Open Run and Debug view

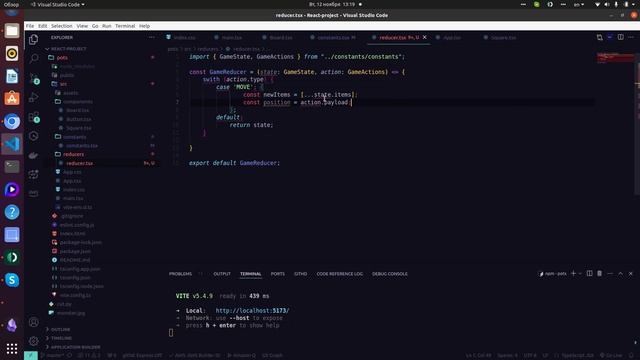(x=33, y=98)
